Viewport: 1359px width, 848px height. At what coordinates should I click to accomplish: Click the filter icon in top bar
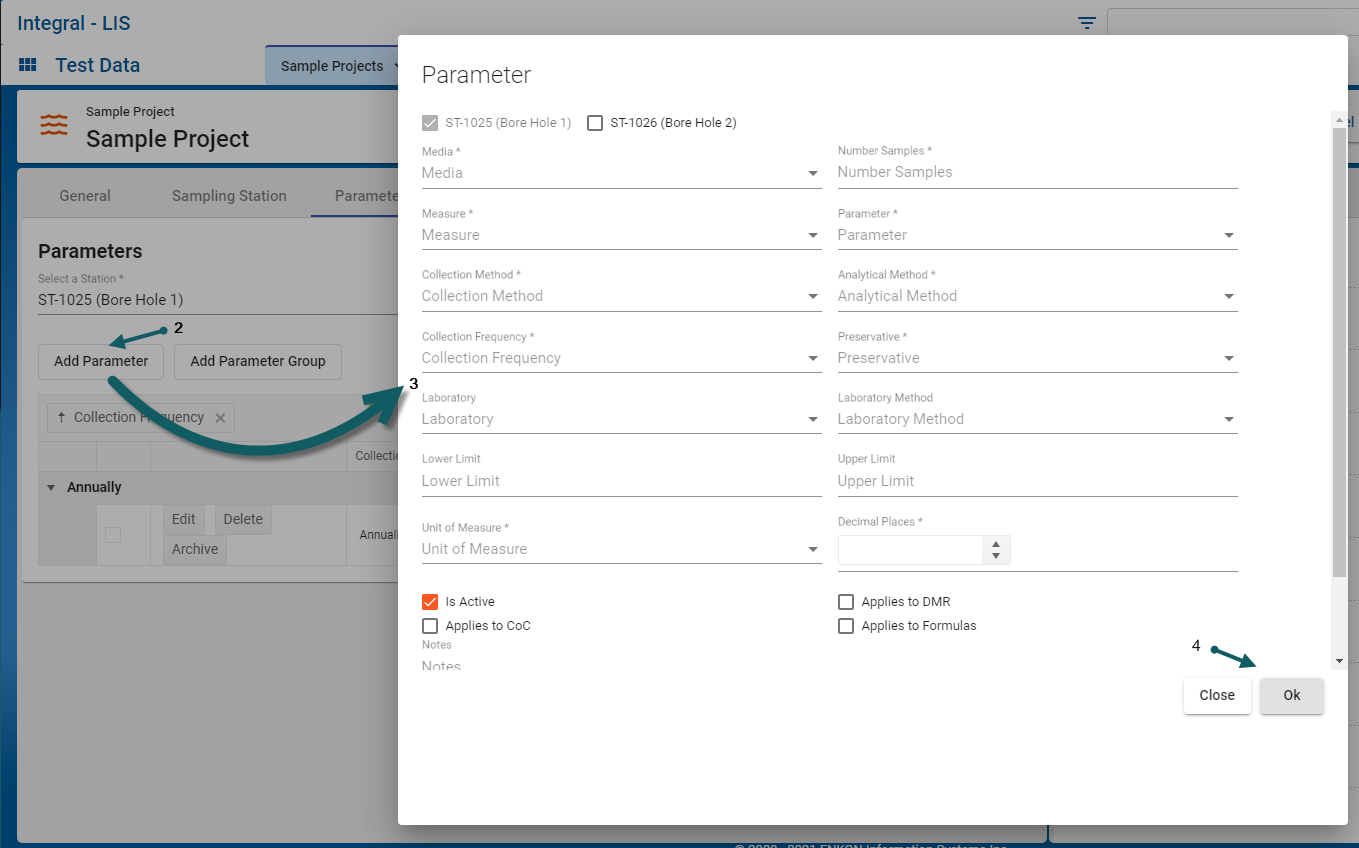(1087, 23)
